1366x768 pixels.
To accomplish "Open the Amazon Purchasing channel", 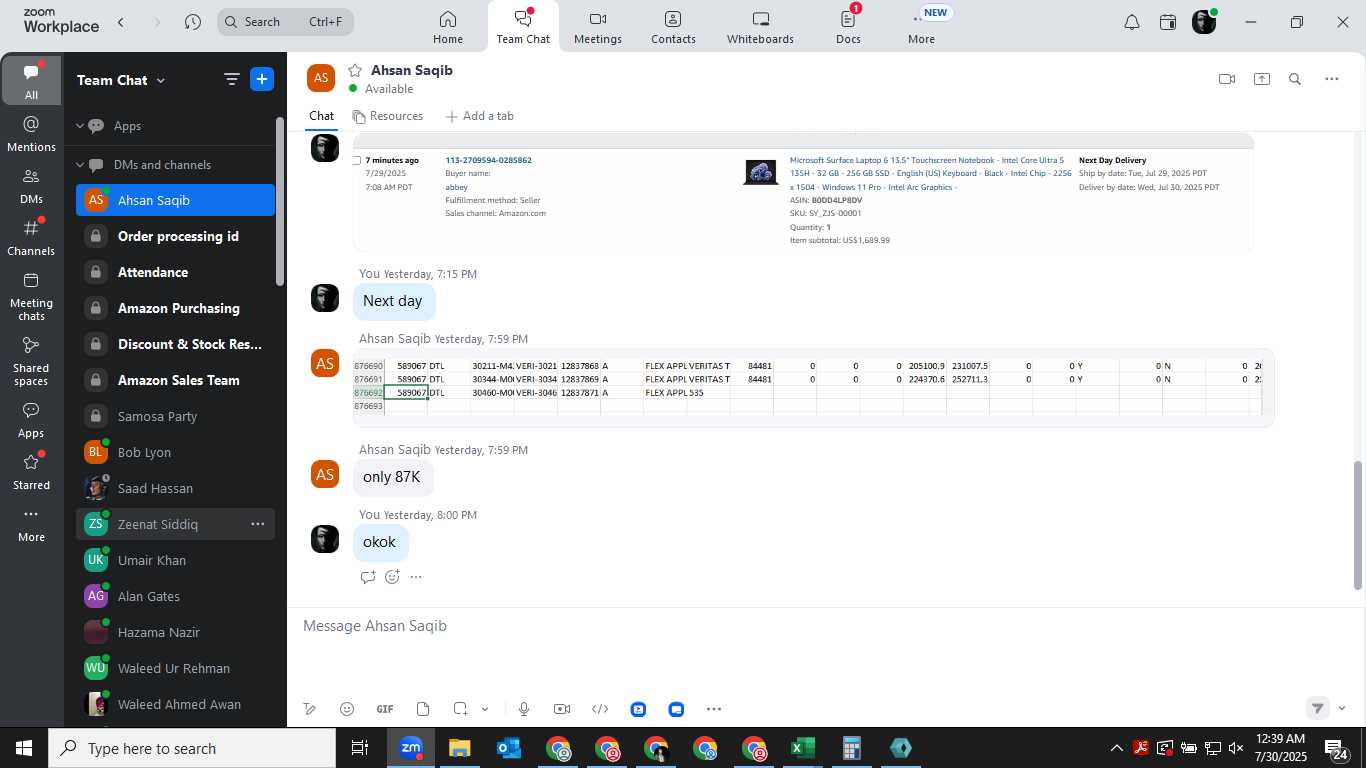I will pyautogui.click(x=175, y=308).
